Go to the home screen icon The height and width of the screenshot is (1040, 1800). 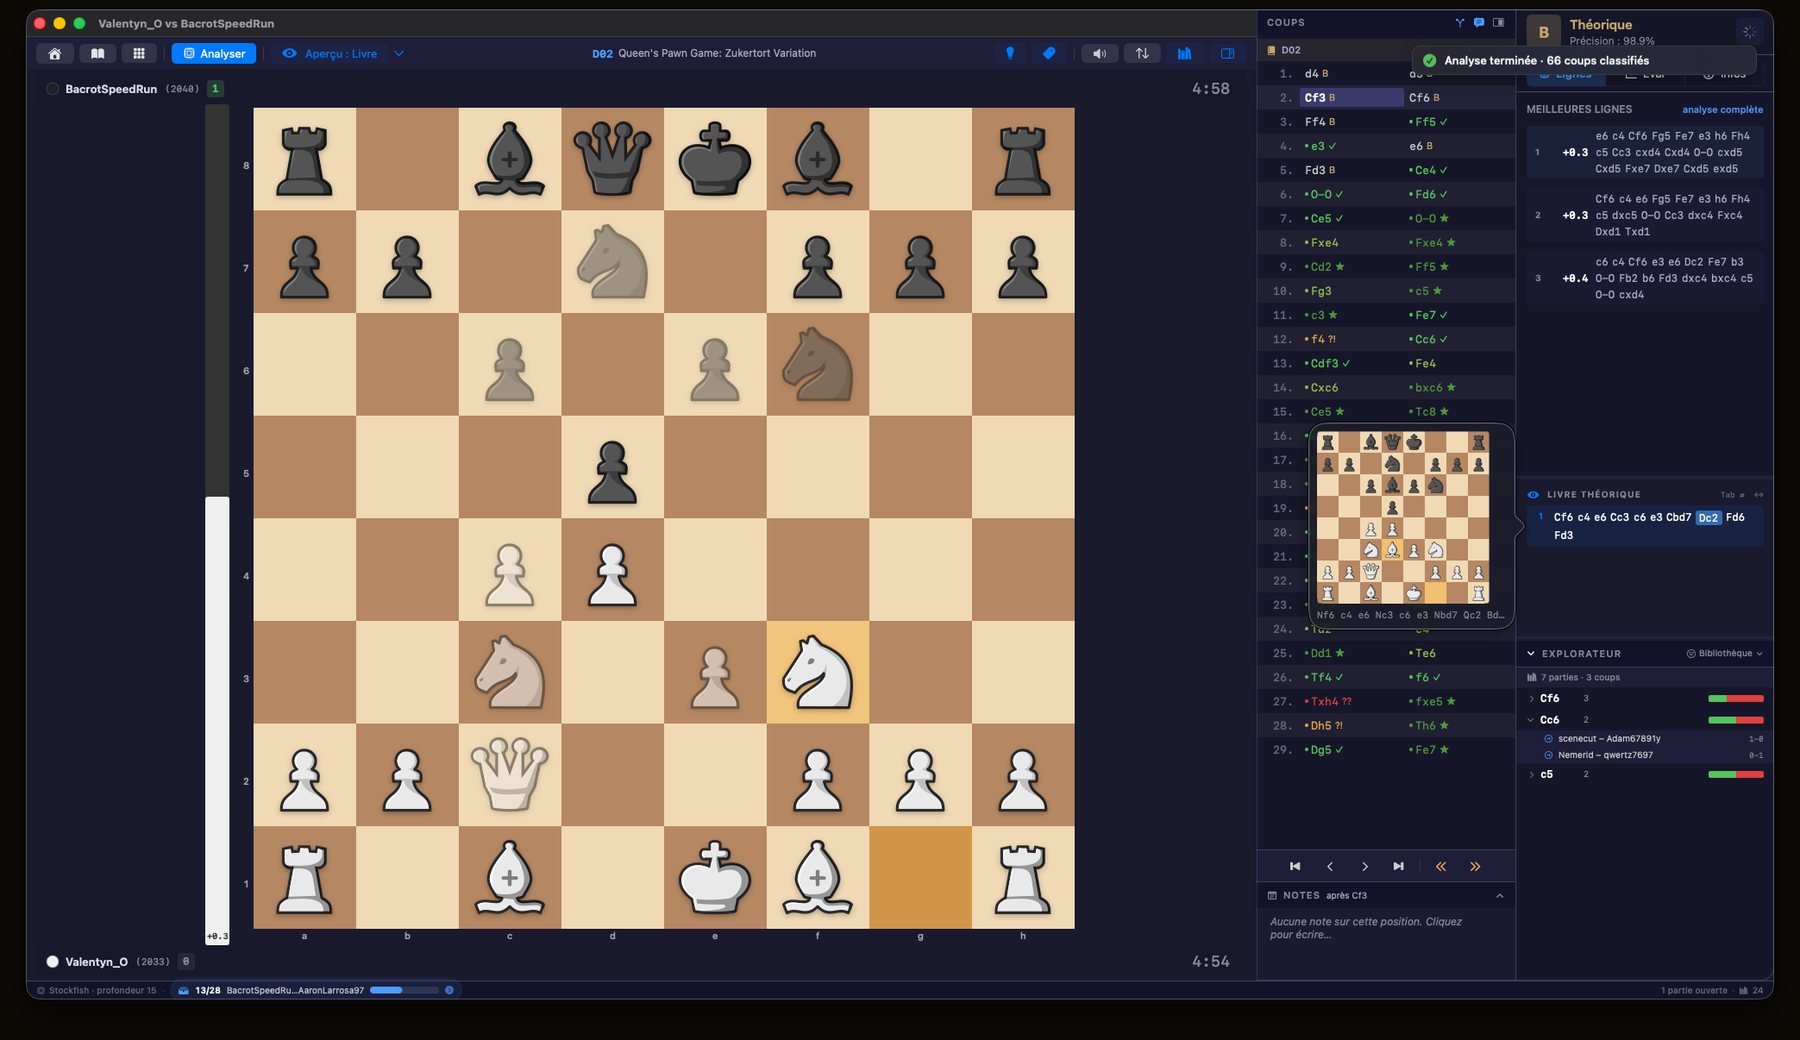click(55, 54)
